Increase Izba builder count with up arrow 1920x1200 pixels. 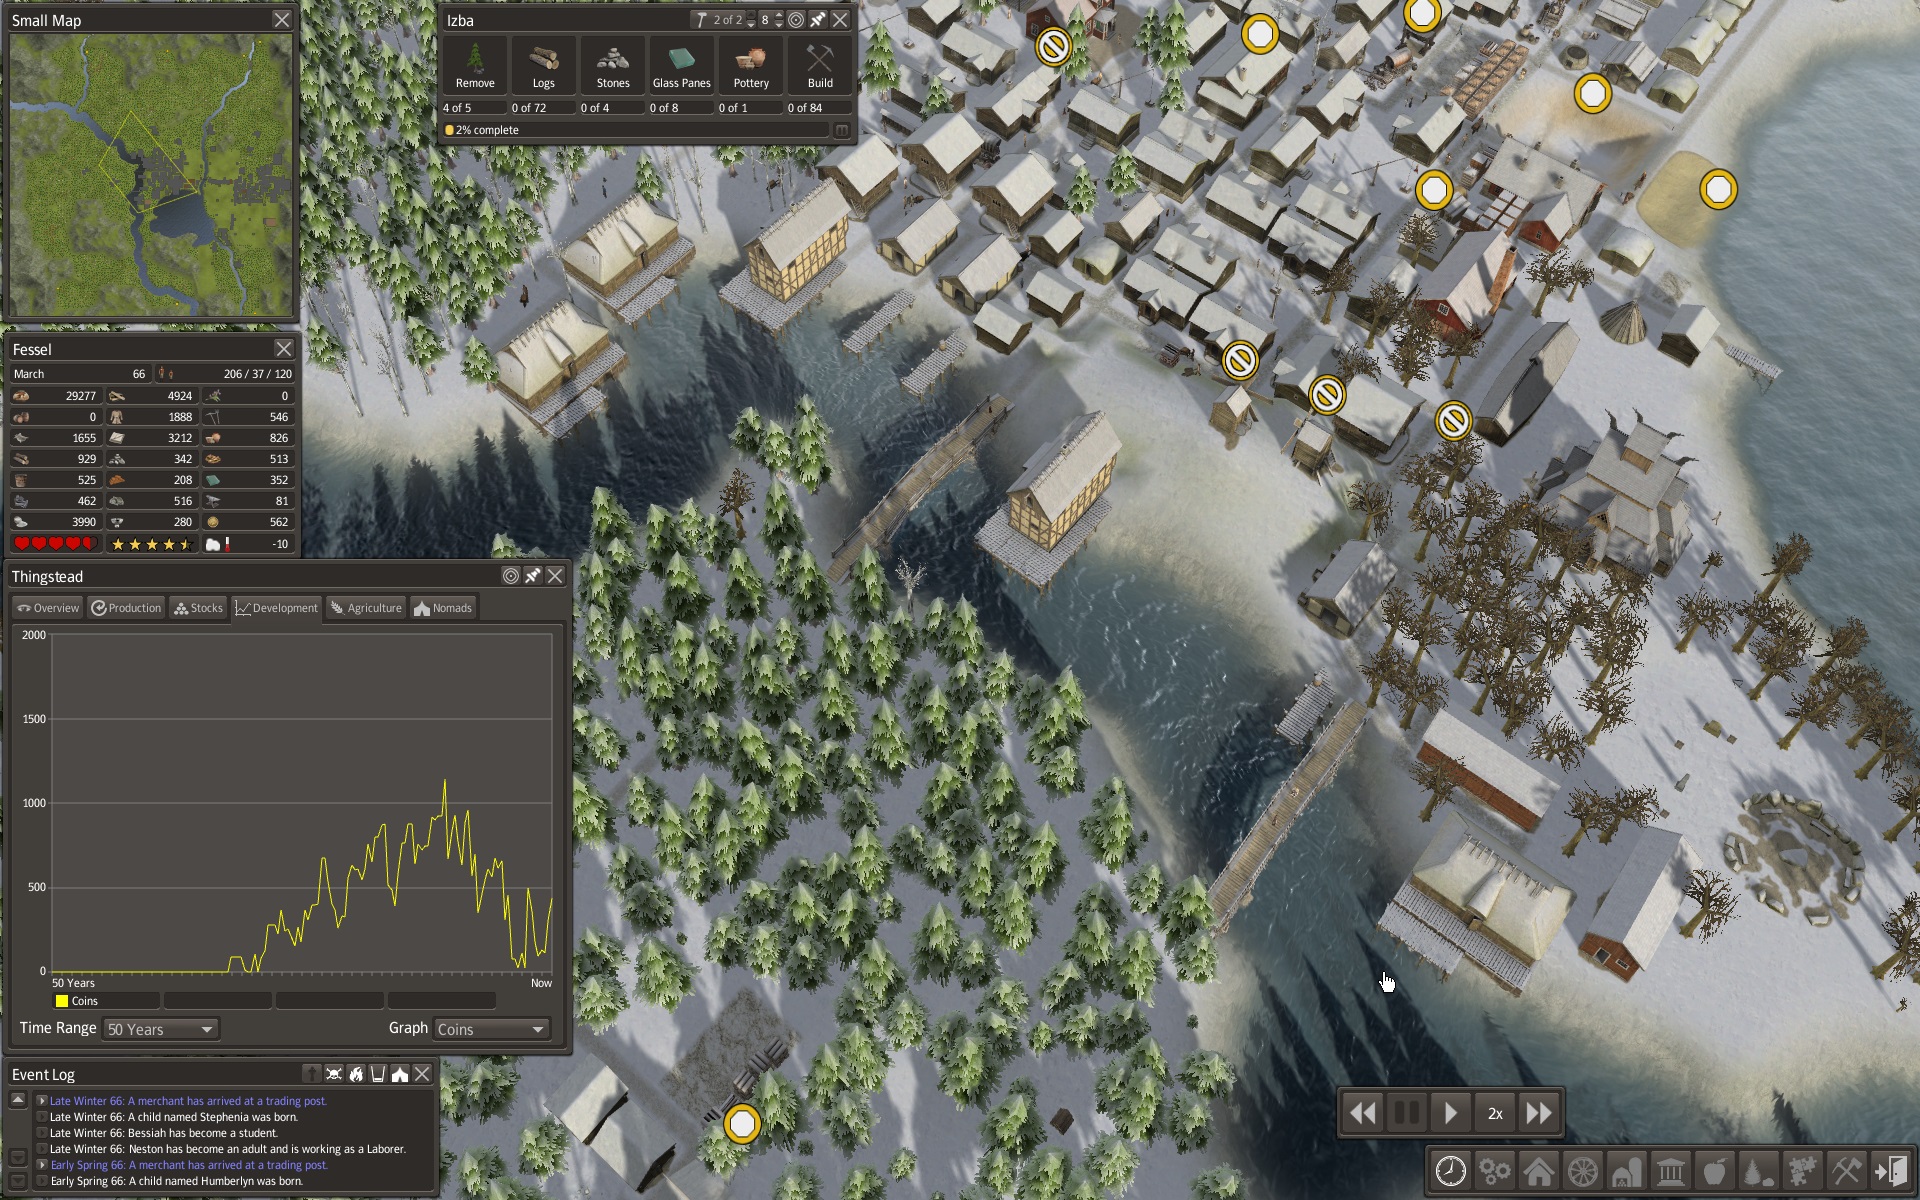coord(751,15)
